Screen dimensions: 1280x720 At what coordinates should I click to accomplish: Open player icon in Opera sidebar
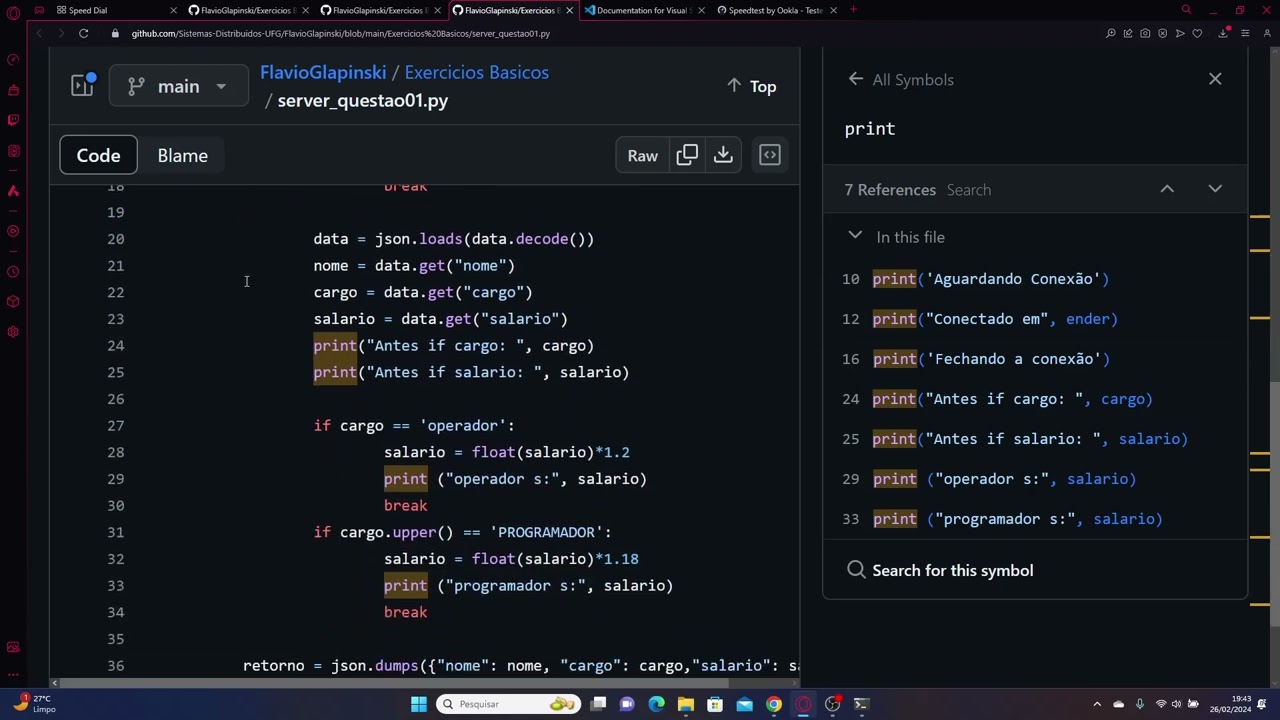click(x=13, y=232)
